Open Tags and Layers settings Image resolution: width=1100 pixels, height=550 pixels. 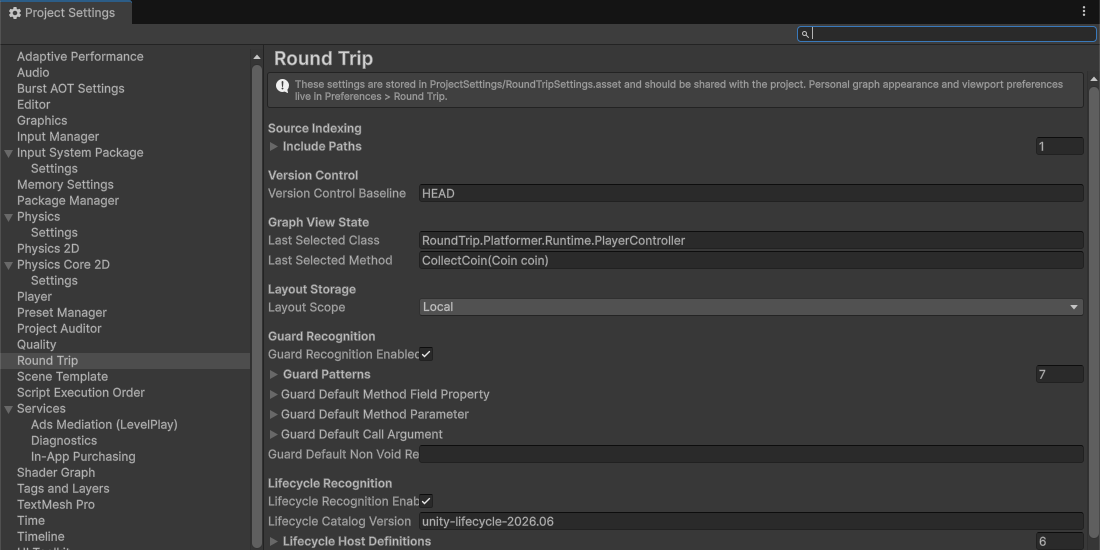click(x=63, y=488)
